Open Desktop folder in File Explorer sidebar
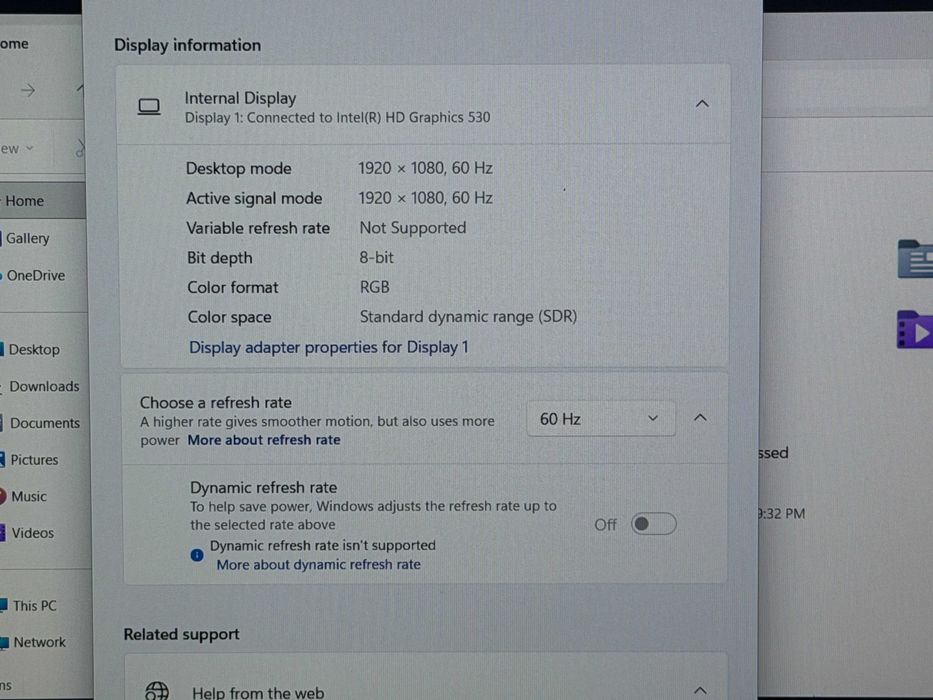The width and height of the screenshot is (933, 700). [x=33, y=349]
